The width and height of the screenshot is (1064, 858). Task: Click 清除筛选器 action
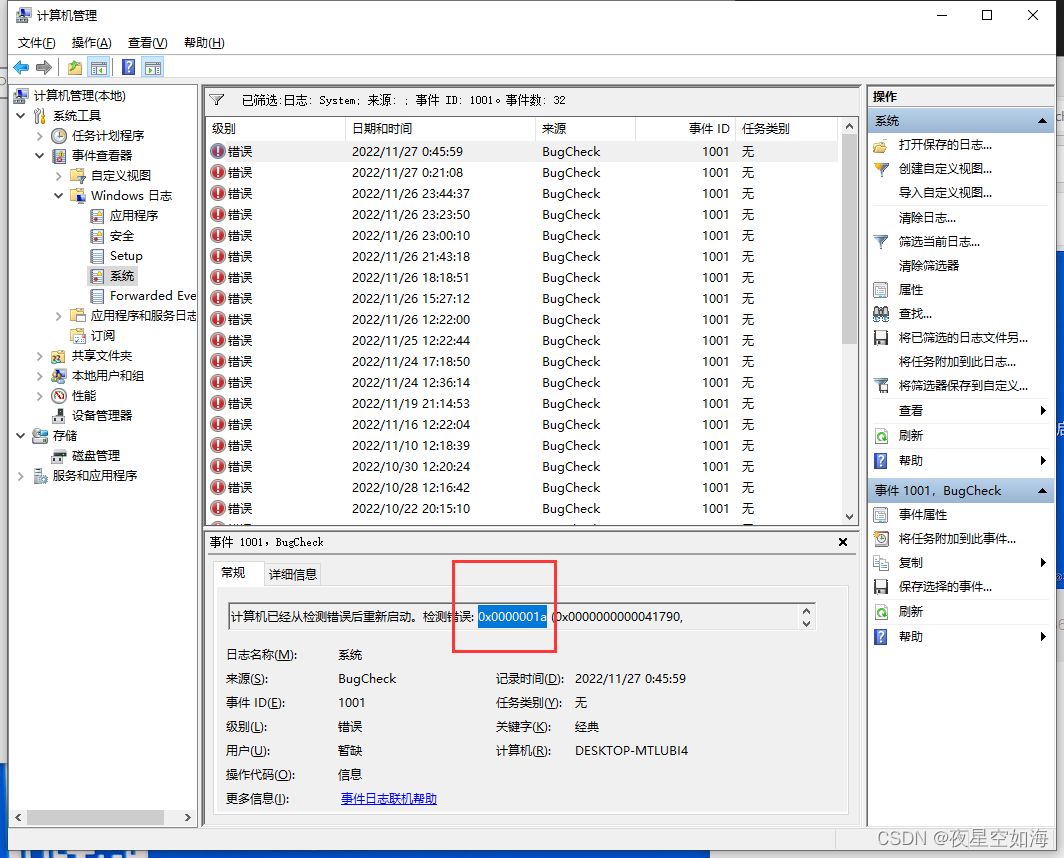pyautogui.click(x=929, y=265)
